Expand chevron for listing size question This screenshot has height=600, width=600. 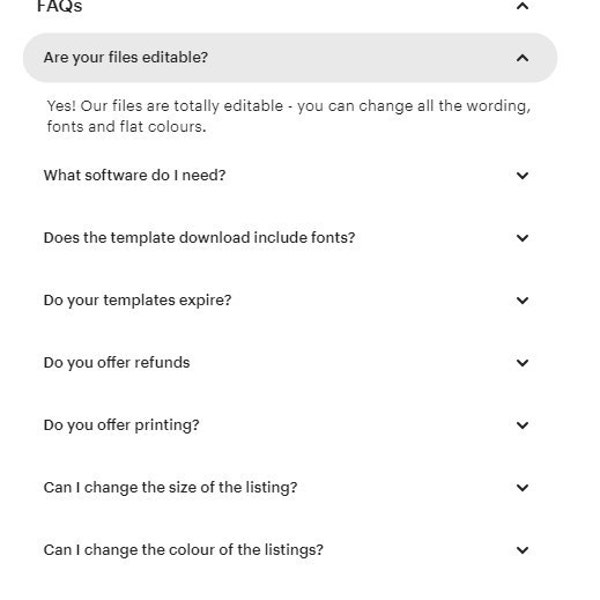click(522, 488)
